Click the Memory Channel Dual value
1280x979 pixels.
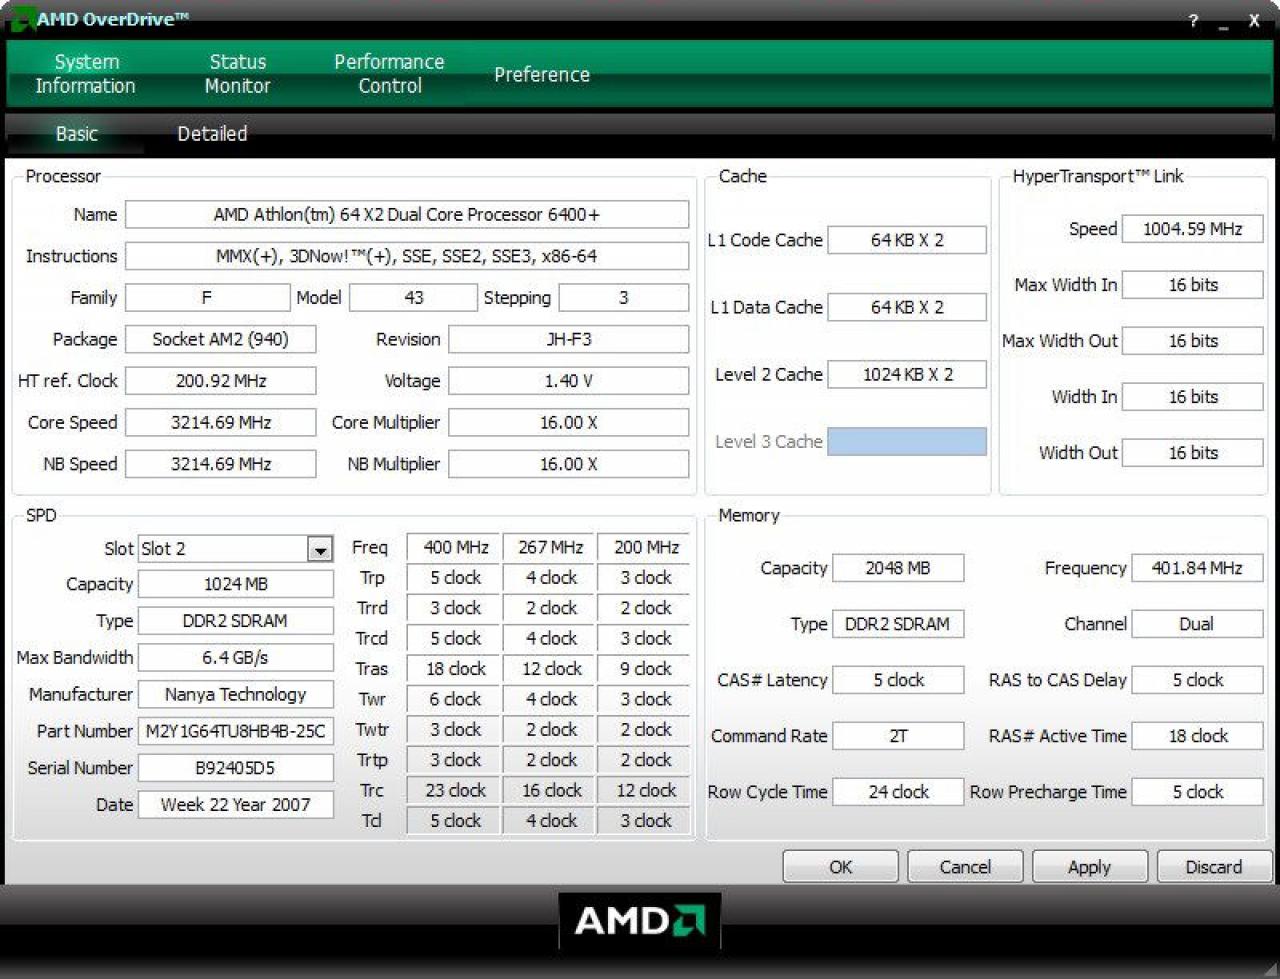[1197, 624]
